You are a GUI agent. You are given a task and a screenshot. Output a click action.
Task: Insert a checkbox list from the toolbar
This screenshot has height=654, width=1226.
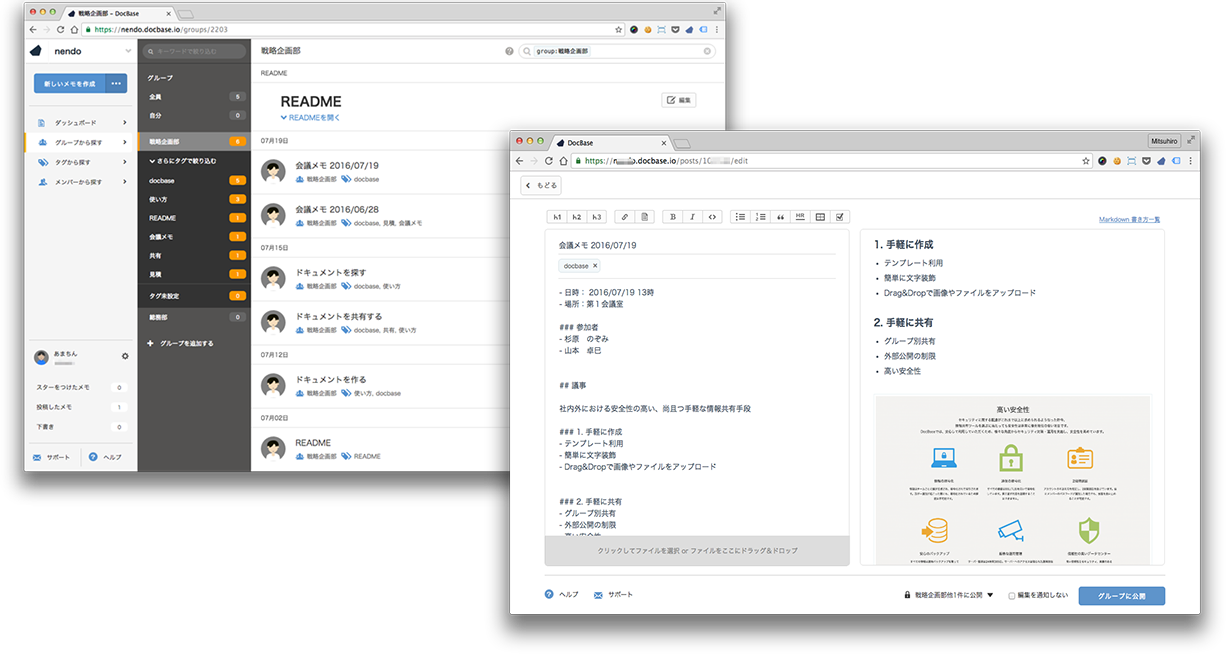pyautogui.click(x=841, y=216)
